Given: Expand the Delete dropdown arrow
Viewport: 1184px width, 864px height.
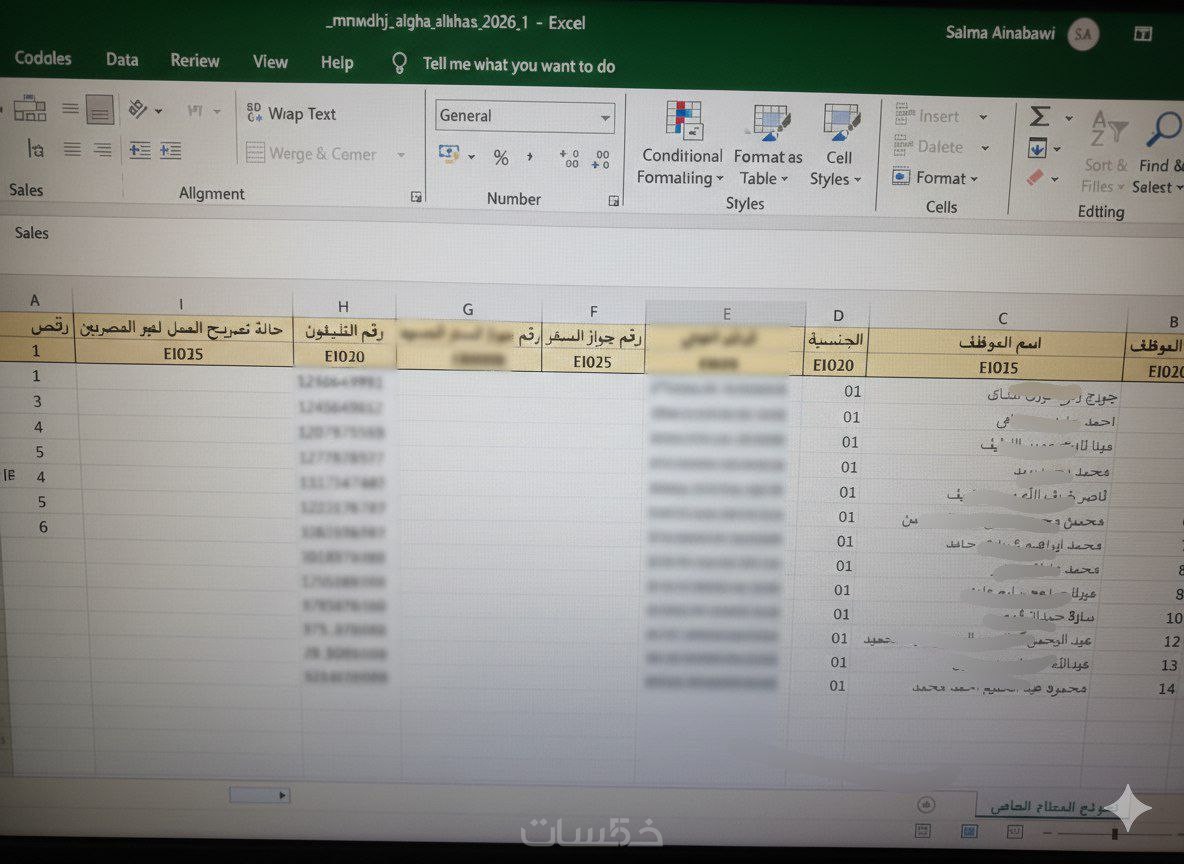Looking at the screenshot, I should [985, 148].
